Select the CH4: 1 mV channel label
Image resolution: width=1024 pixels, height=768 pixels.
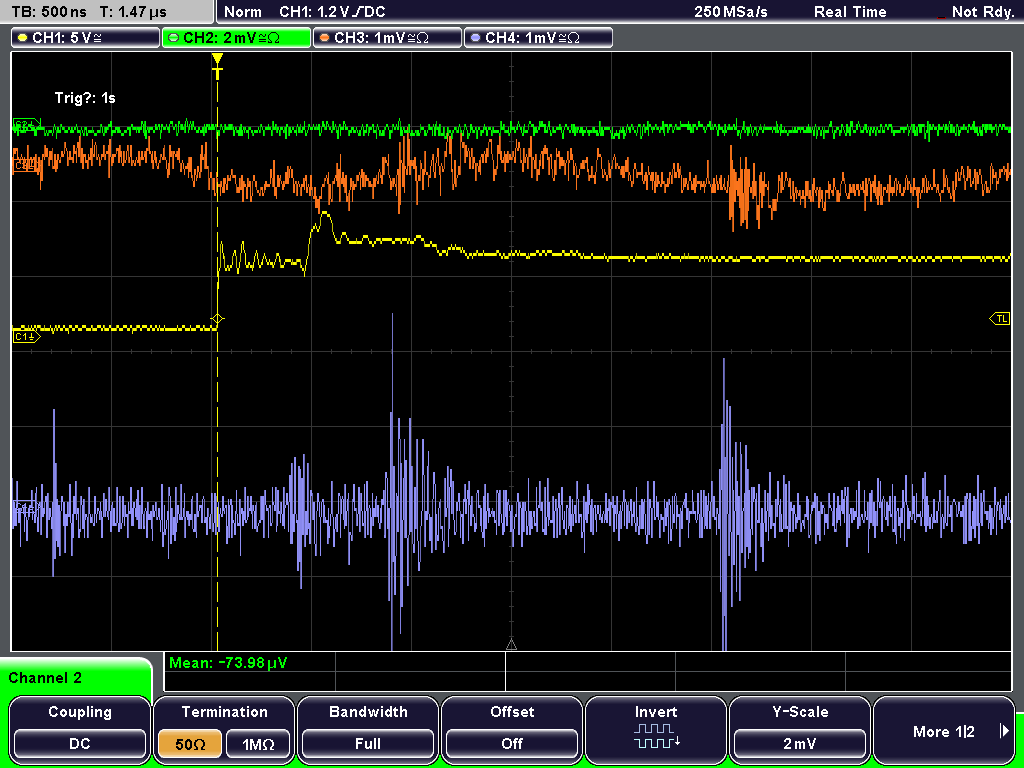point(538,38)
